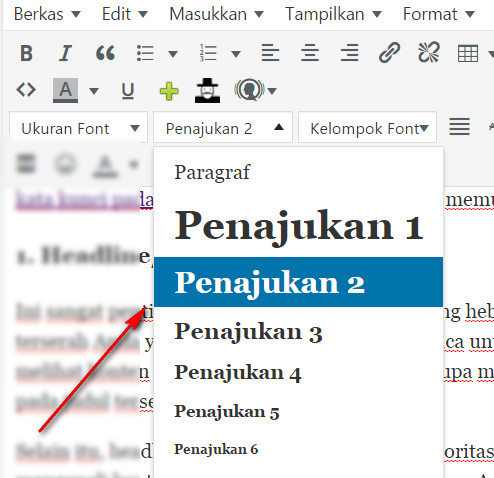Choose Penajukan 5 heading style
Viewport: 494px width, 478px height.
(x=298, y=411)
